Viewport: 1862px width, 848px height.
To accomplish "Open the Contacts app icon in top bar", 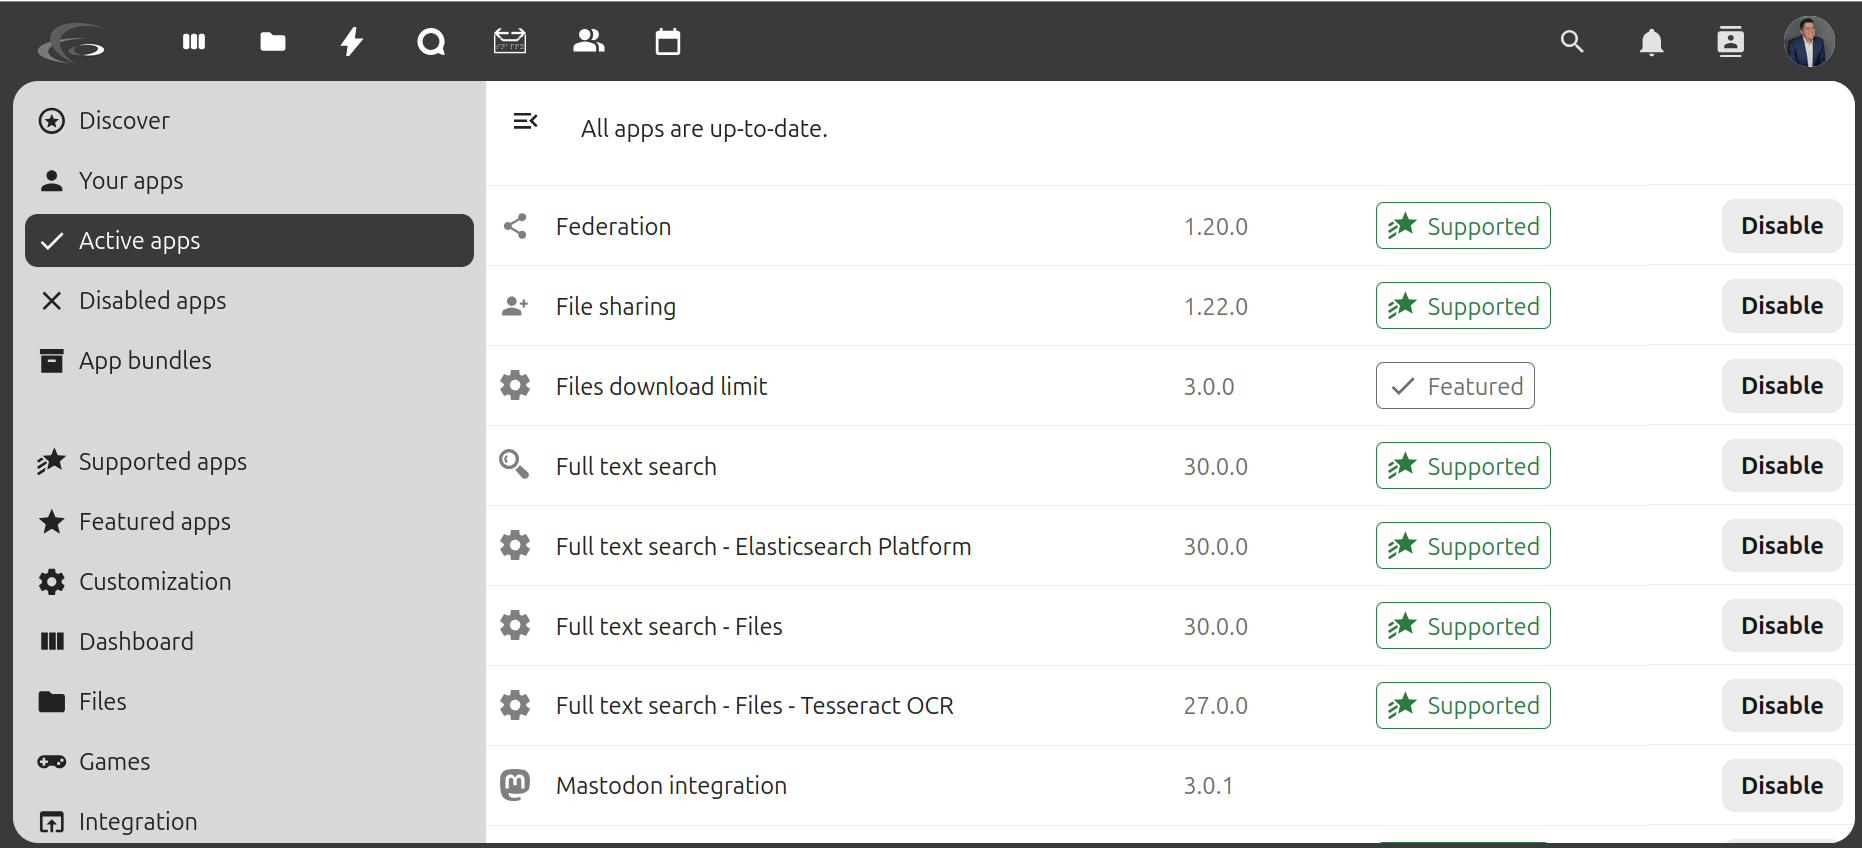I will tap(589, 41).
